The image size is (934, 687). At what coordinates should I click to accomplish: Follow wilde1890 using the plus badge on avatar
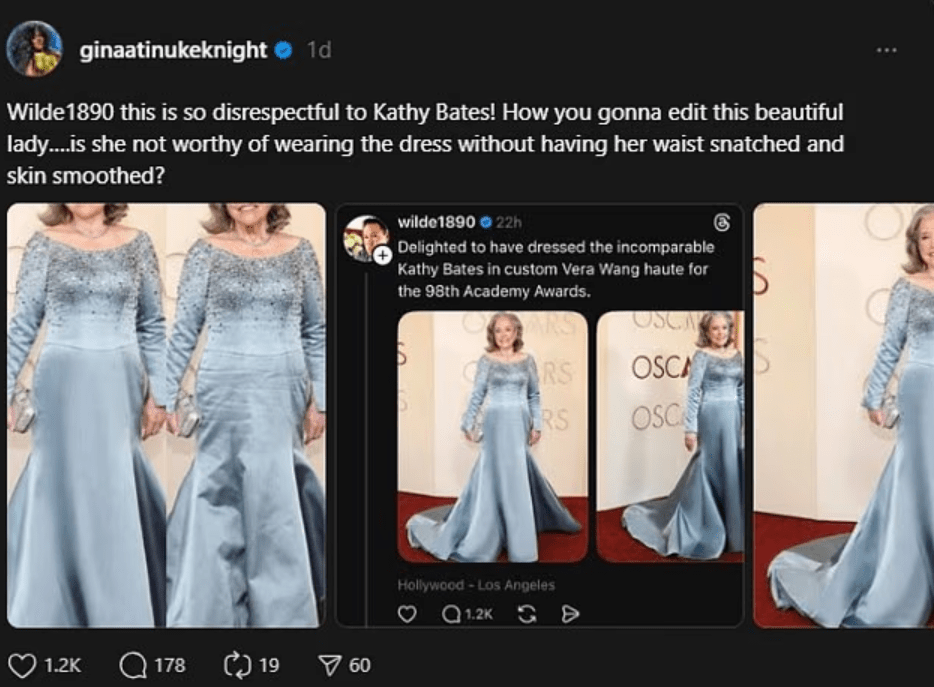click(383, 257)
